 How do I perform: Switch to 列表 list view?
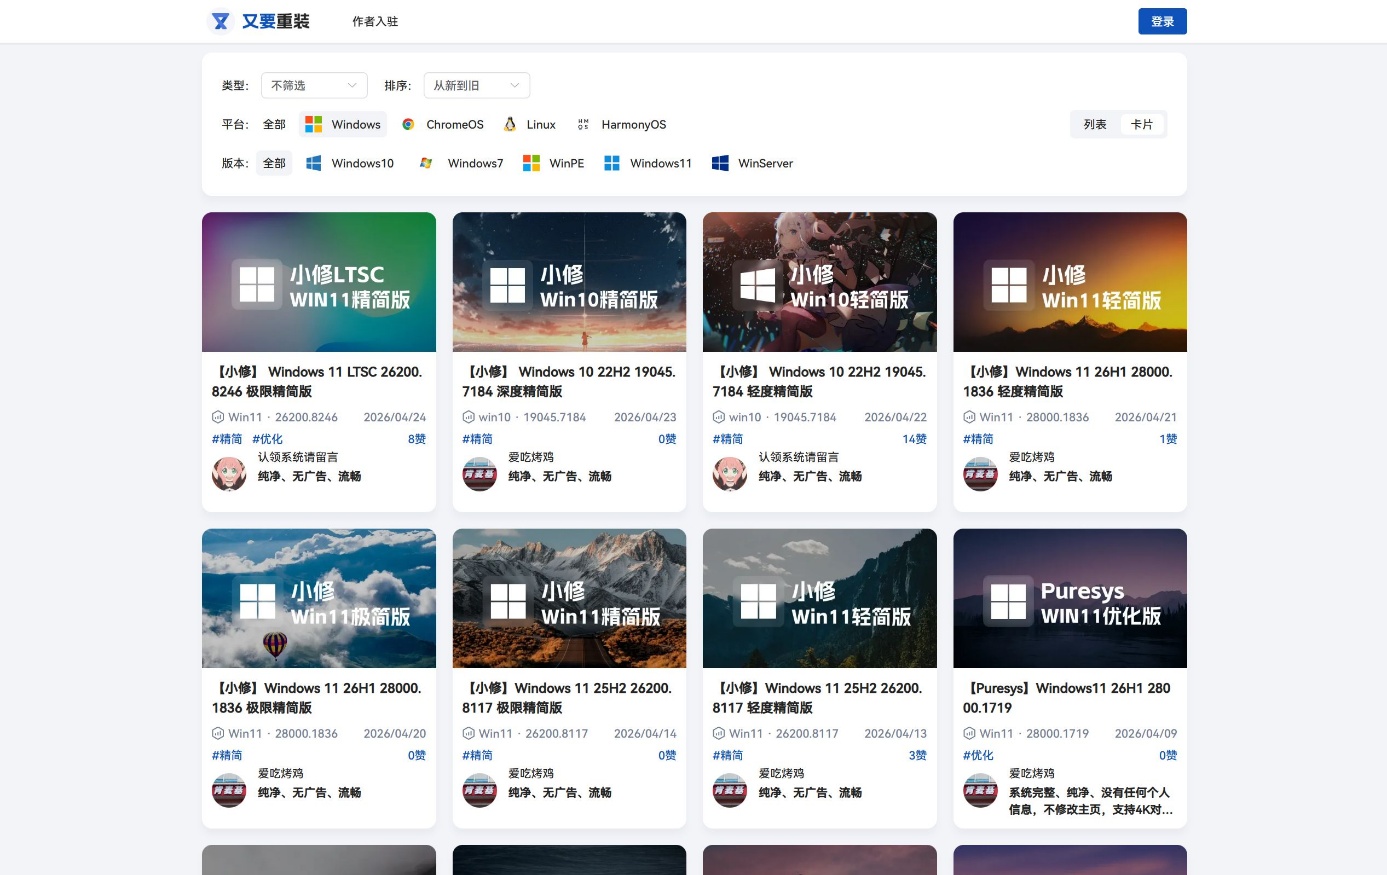click(x=1095, y=124)
